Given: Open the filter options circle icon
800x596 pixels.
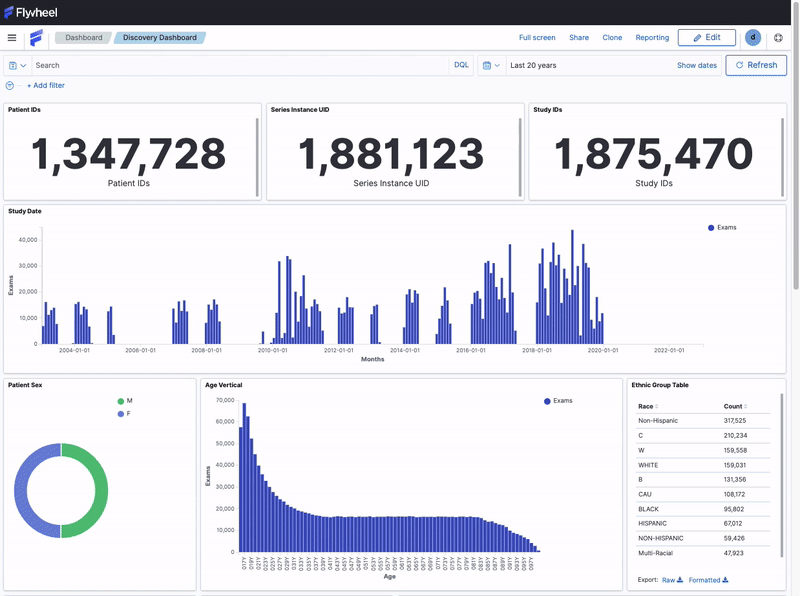Looking at the screenshot, I should point(10,86).
